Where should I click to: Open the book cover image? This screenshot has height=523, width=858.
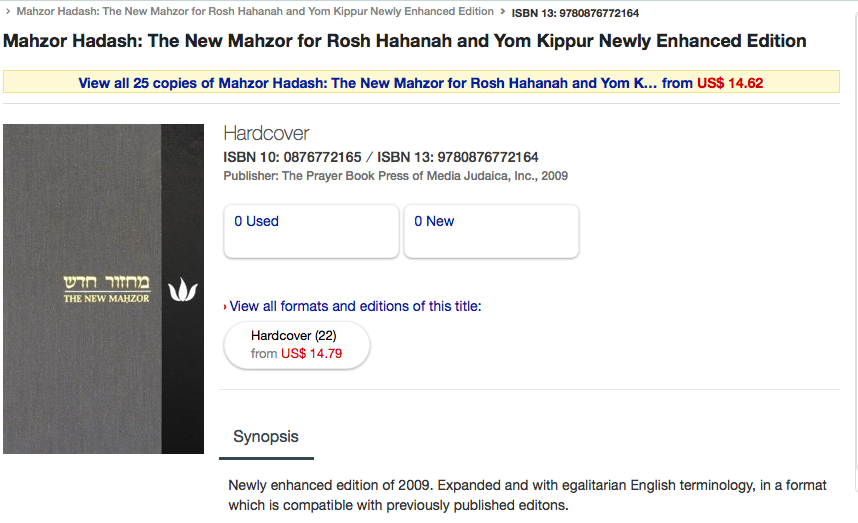pos(103,288)
